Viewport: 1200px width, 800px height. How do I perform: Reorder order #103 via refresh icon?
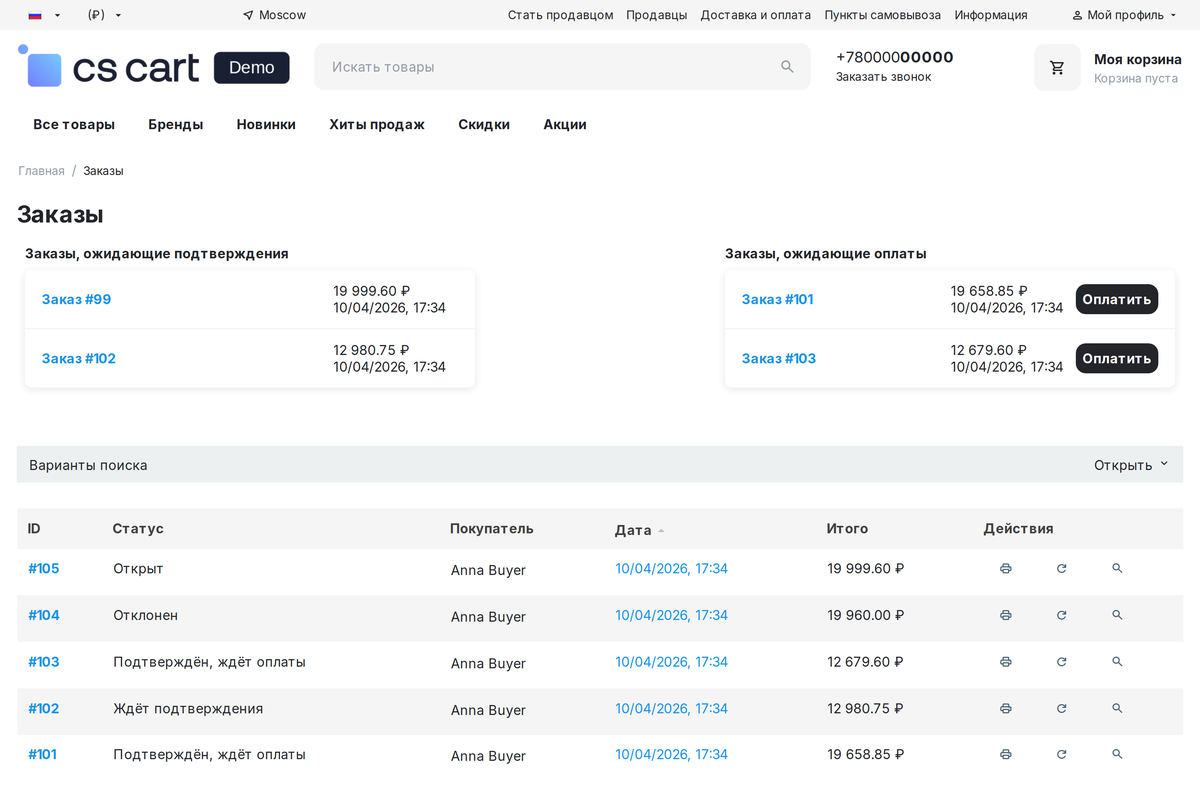tap(1061, 662)
